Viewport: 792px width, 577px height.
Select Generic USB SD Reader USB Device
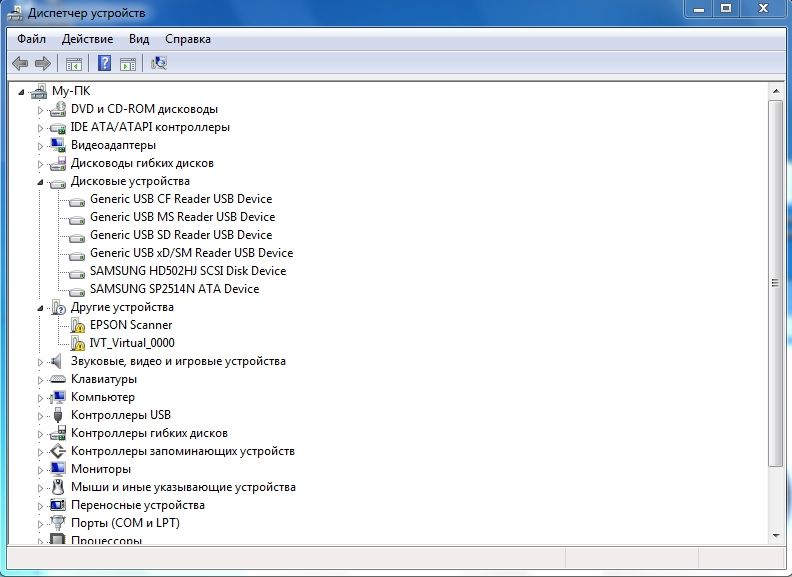pos(181,235)
